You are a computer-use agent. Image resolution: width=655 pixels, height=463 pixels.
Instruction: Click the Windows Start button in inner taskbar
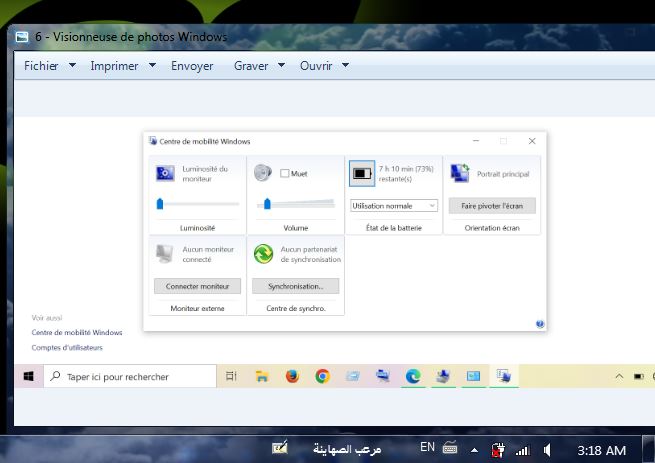point(28,377)
